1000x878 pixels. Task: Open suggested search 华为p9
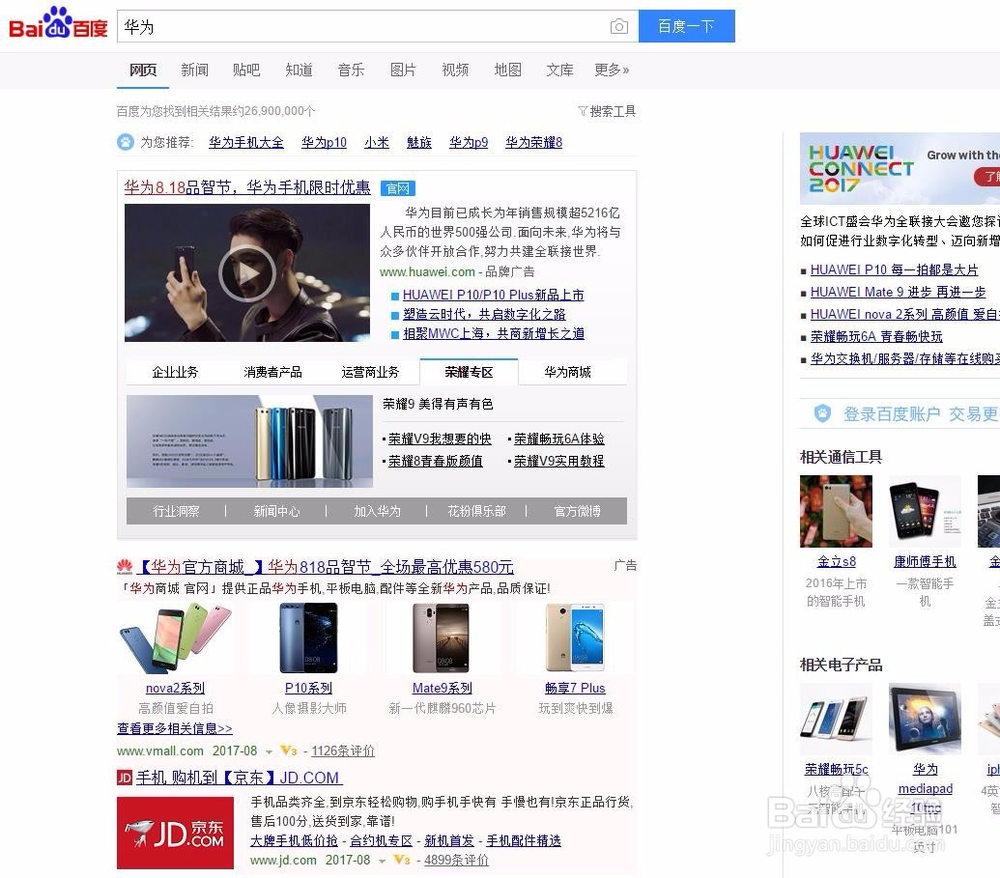[x=469, y=142]
